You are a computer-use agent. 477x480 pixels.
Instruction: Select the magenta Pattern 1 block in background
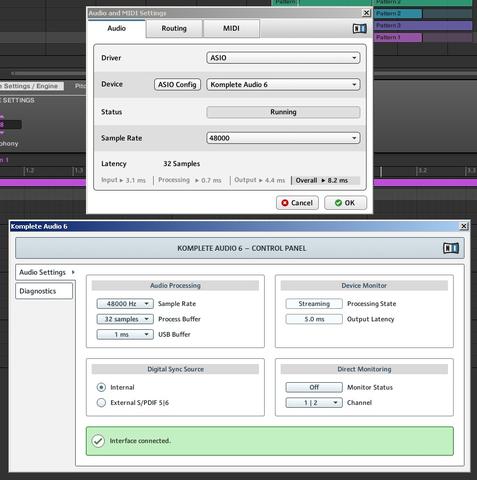point(398,37)
